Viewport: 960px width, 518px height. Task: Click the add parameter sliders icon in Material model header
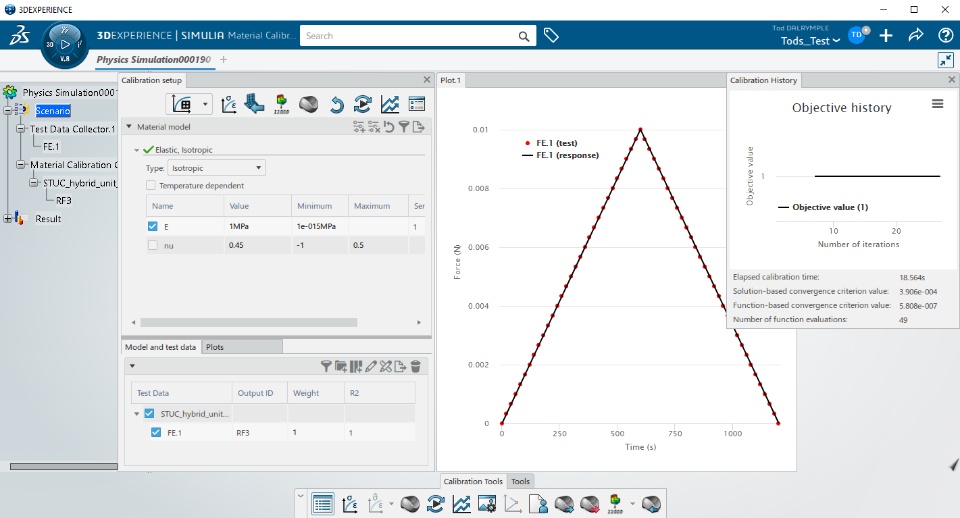pyautogui.click(x=359, y=127)
